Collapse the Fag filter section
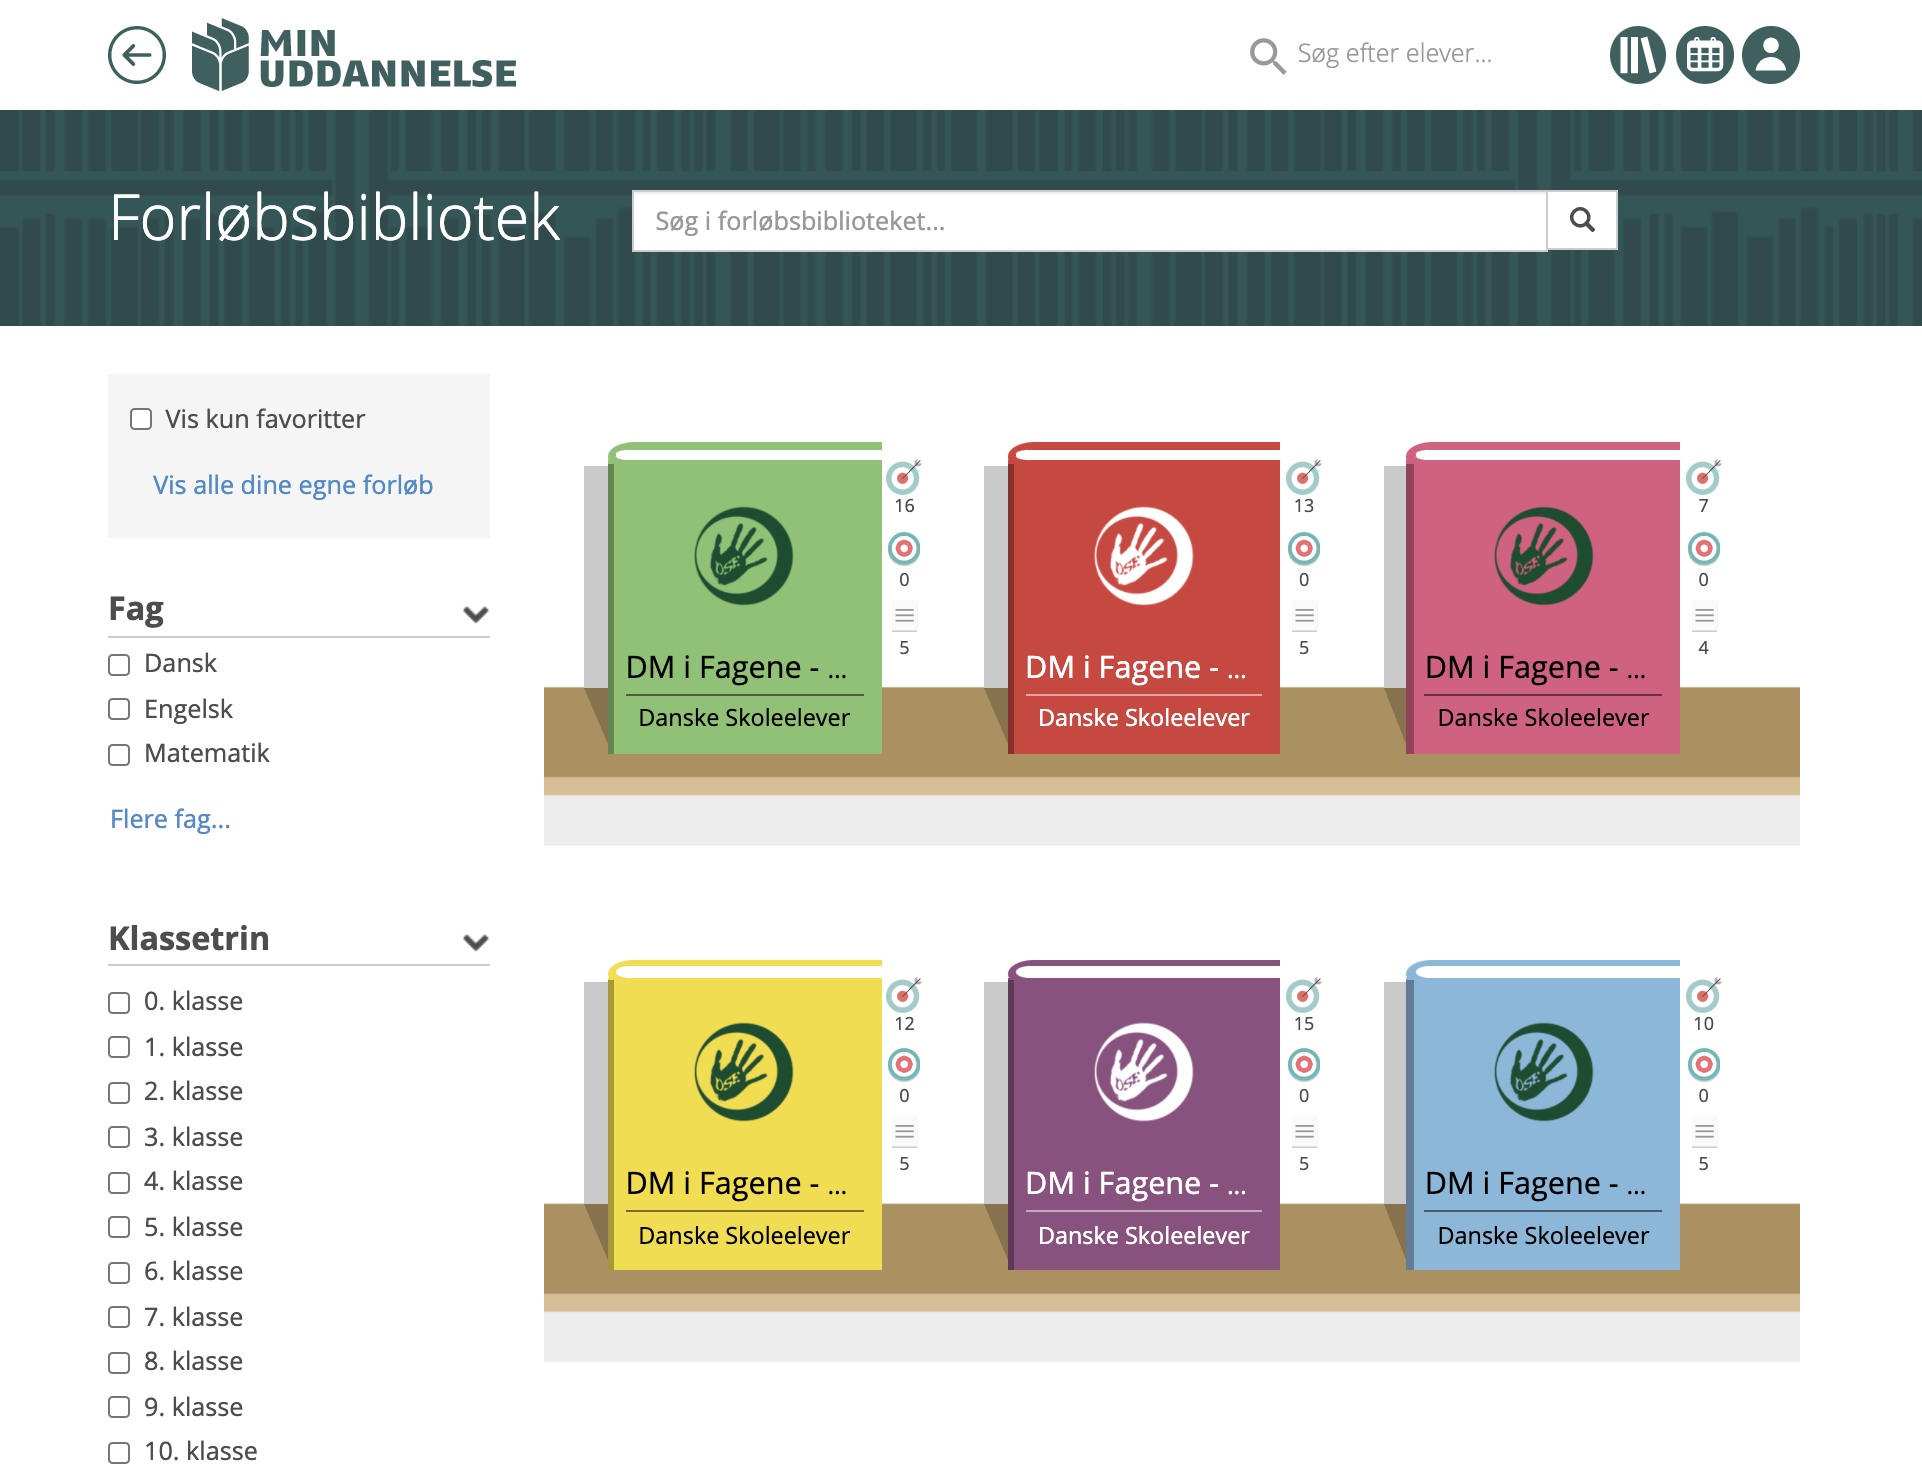The height and width of the screenshot is (1474, 1922). click(476, 613)
